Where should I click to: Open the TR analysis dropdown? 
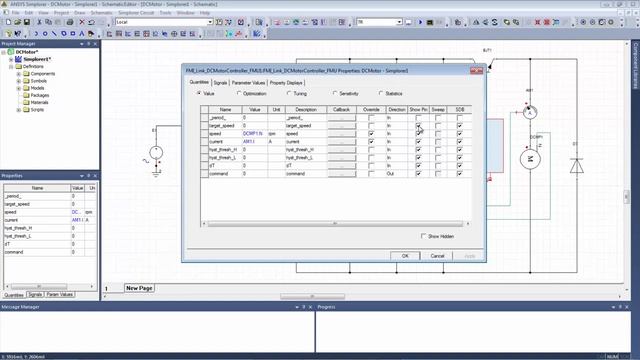tap(399, 22)
